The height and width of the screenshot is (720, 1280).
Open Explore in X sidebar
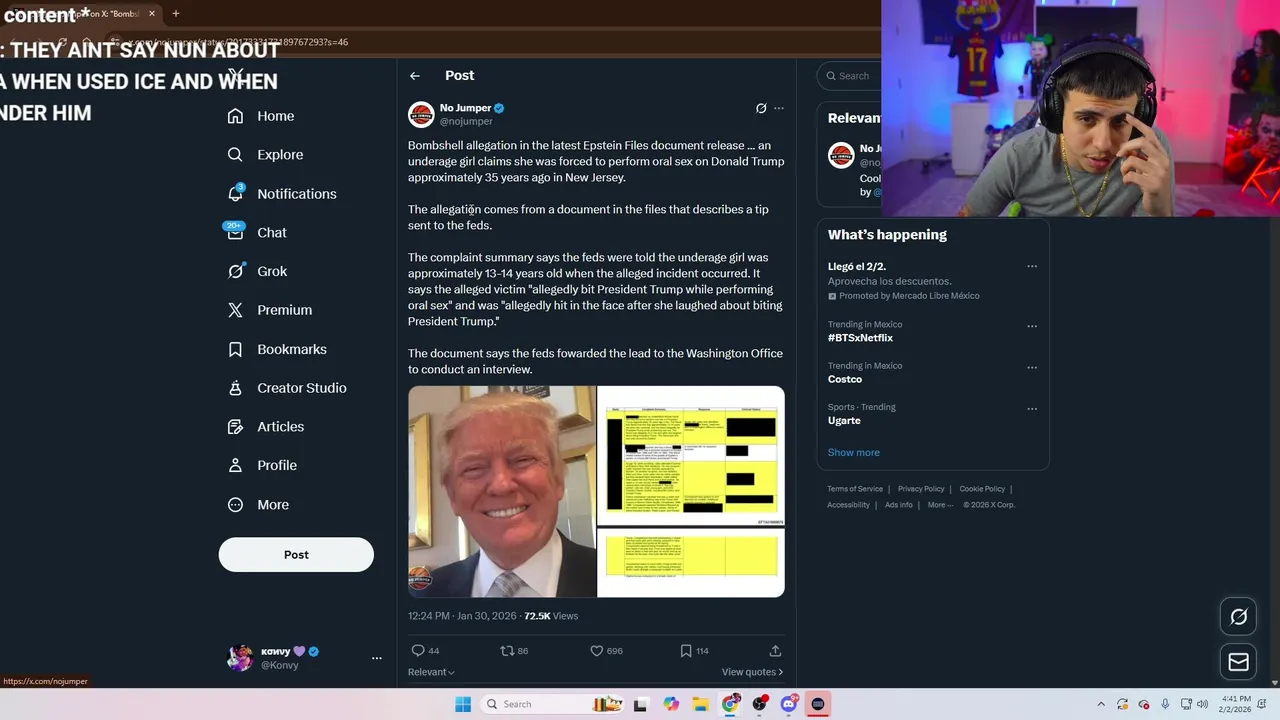click(x=265, y=155)
